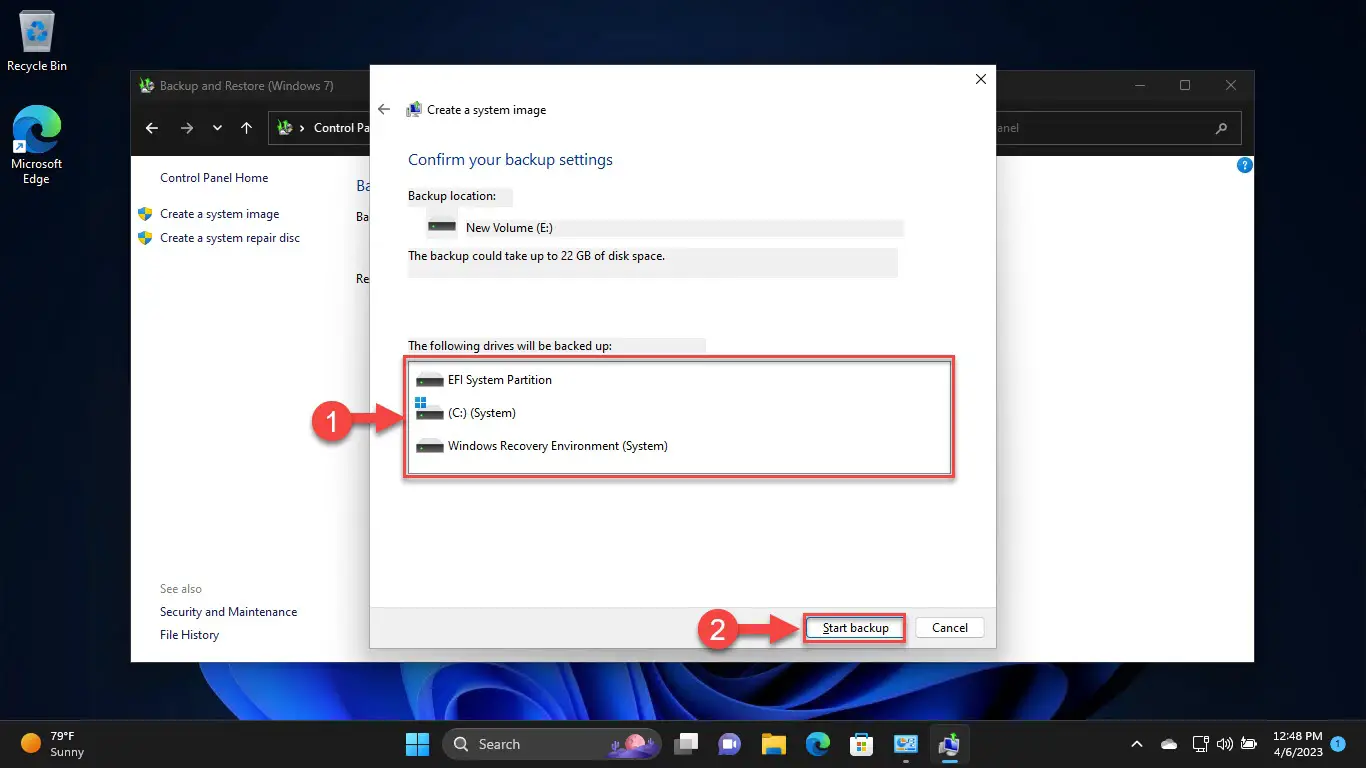Click shield icon beside Create a system image
This screenshot has height=768, width=1366.
[x=145, y=214]
